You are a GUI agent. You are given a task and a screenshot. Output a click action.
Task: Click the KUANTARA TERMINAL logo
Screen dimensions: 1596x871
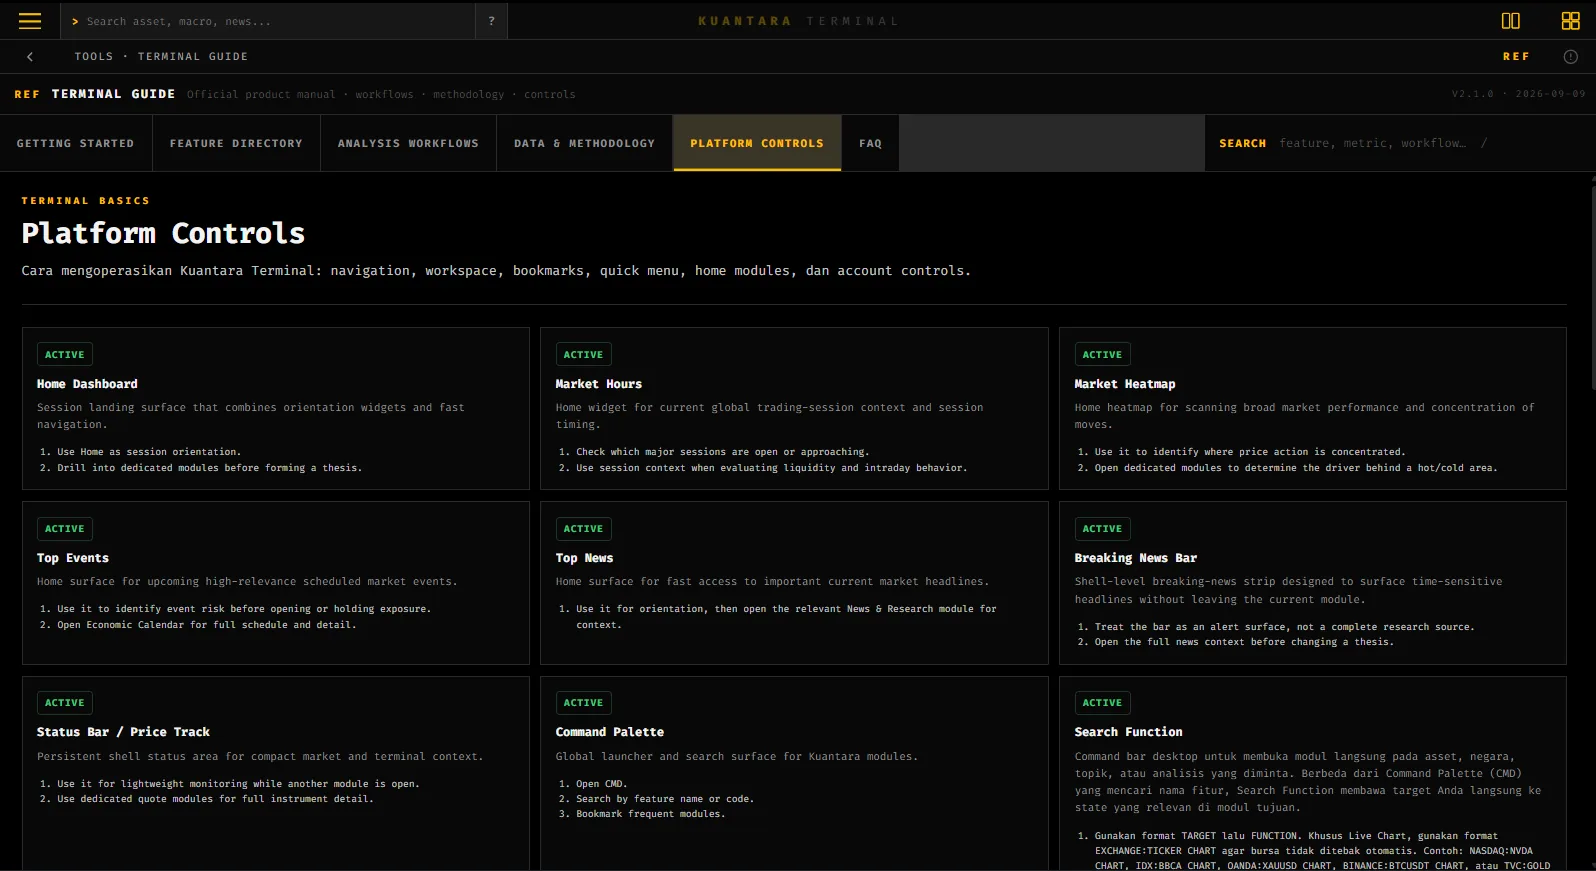click(x=798, y=21)
